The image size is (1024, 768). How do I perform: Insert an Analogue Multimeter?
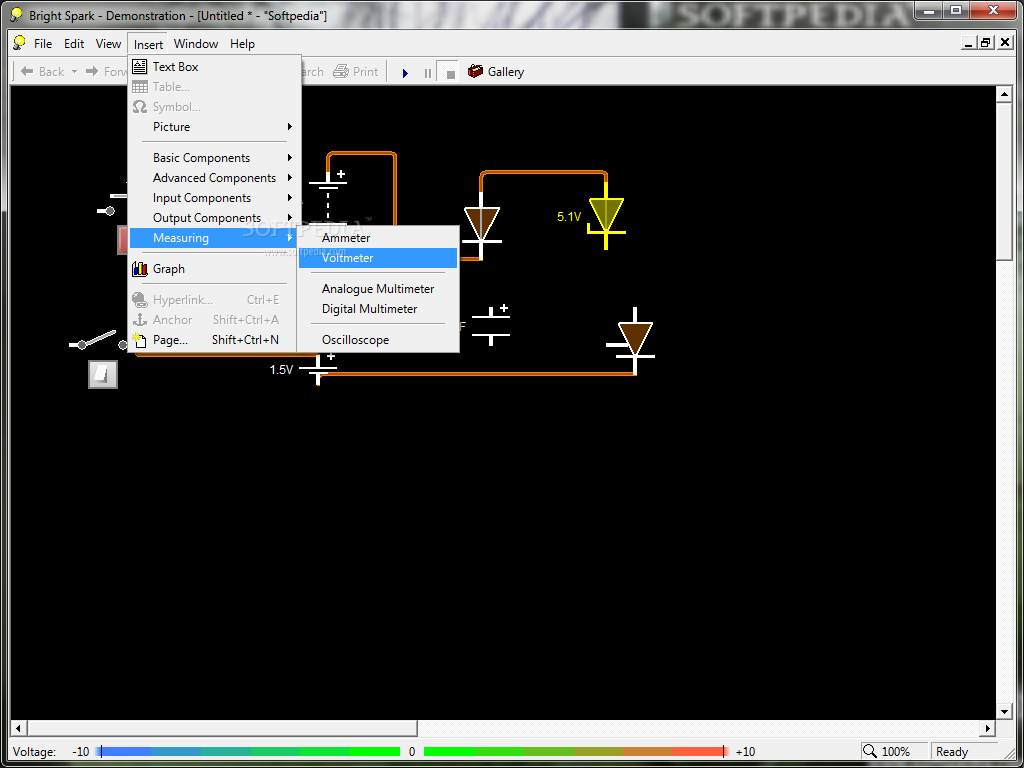click(x=379, y=289)
